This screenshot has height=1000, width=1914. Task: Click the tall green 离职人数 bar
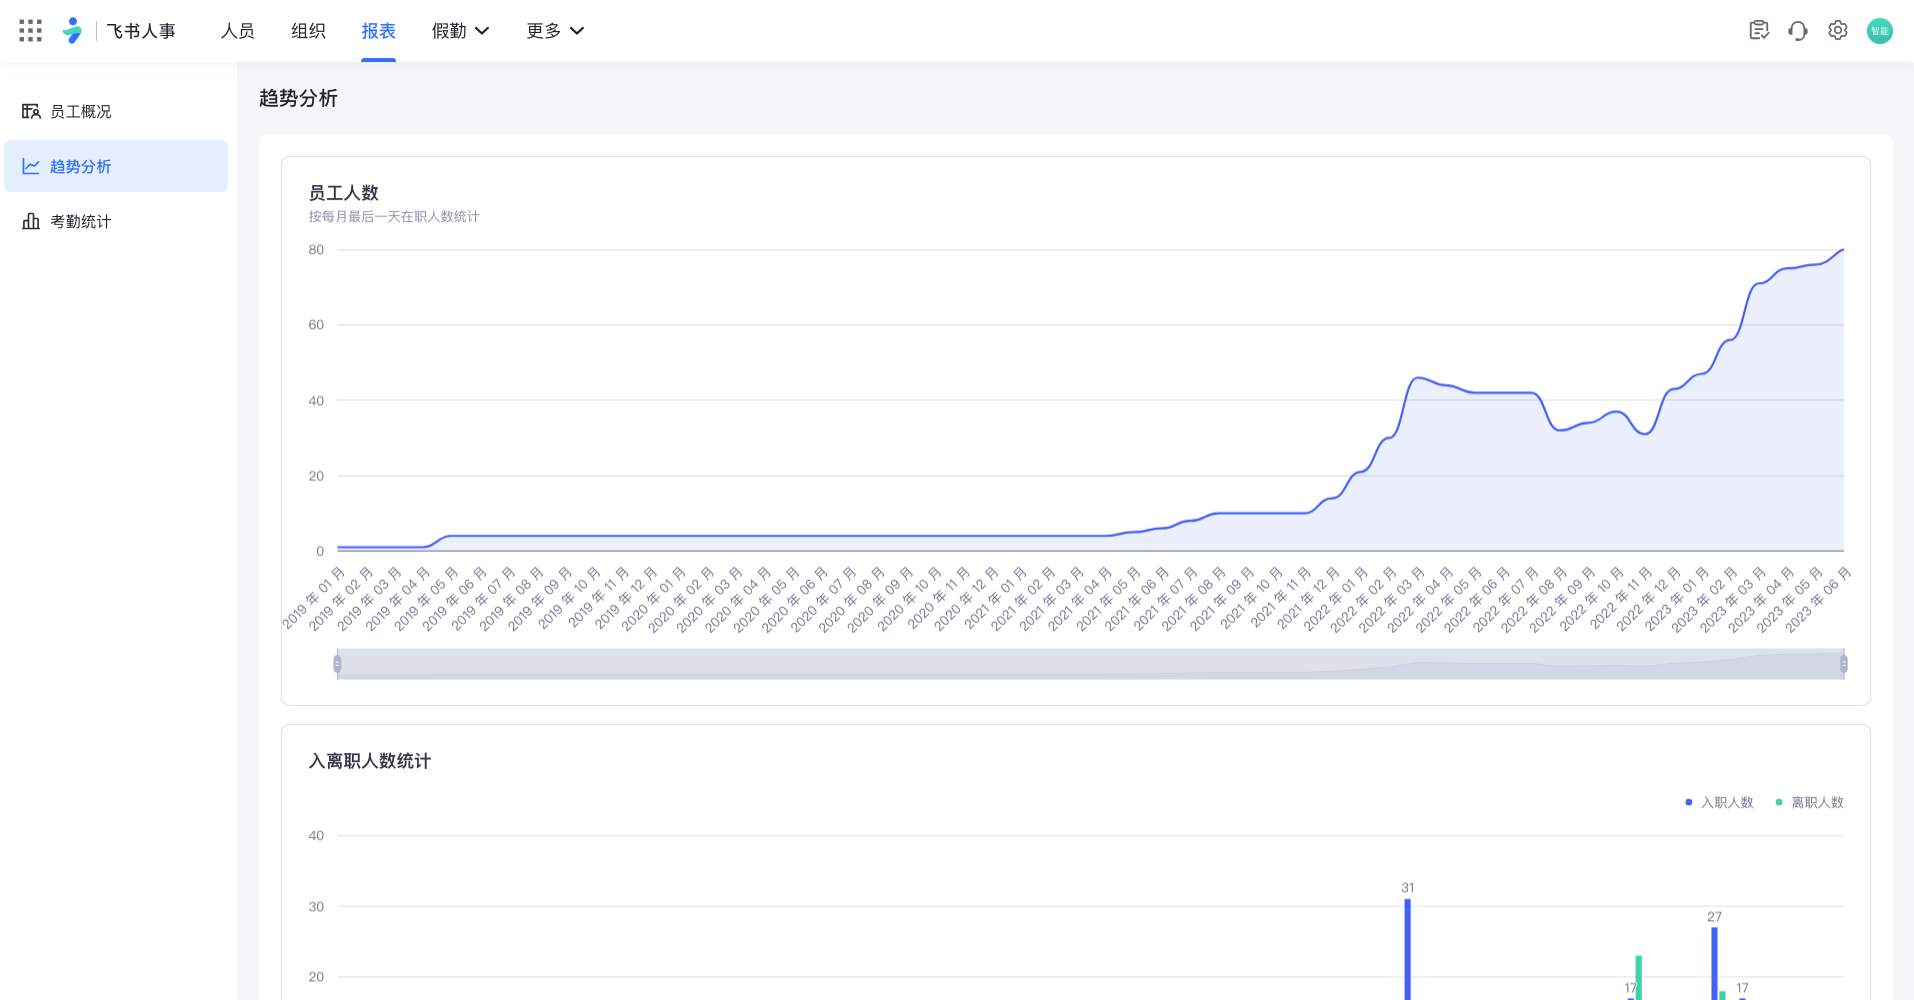coord(1638,978)
